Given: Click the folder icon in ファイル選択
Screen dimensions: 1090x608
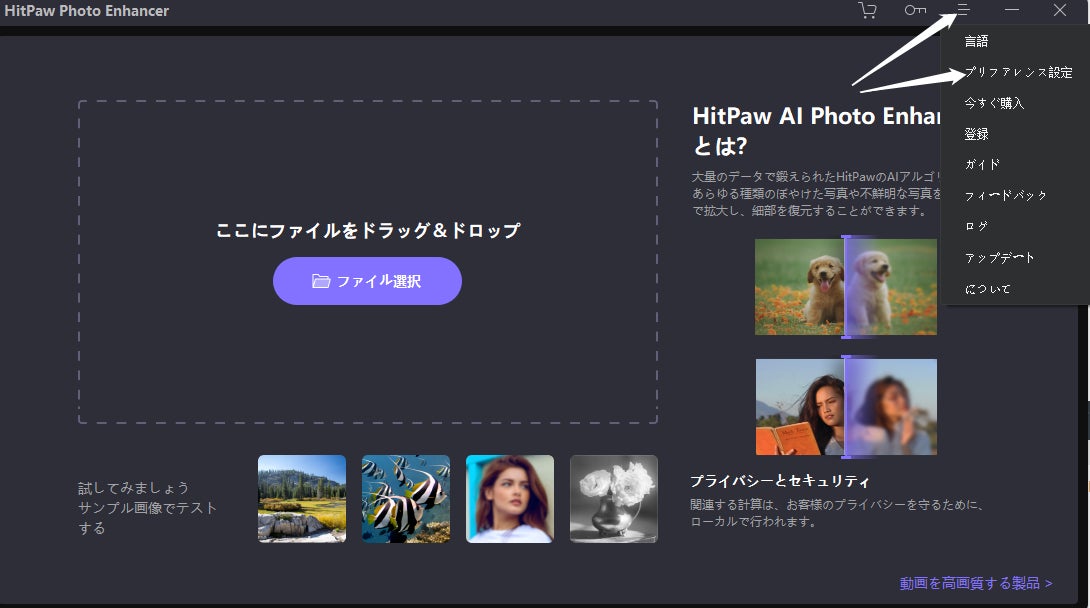Looking at the screenshot, I should [x=320, y=281].
